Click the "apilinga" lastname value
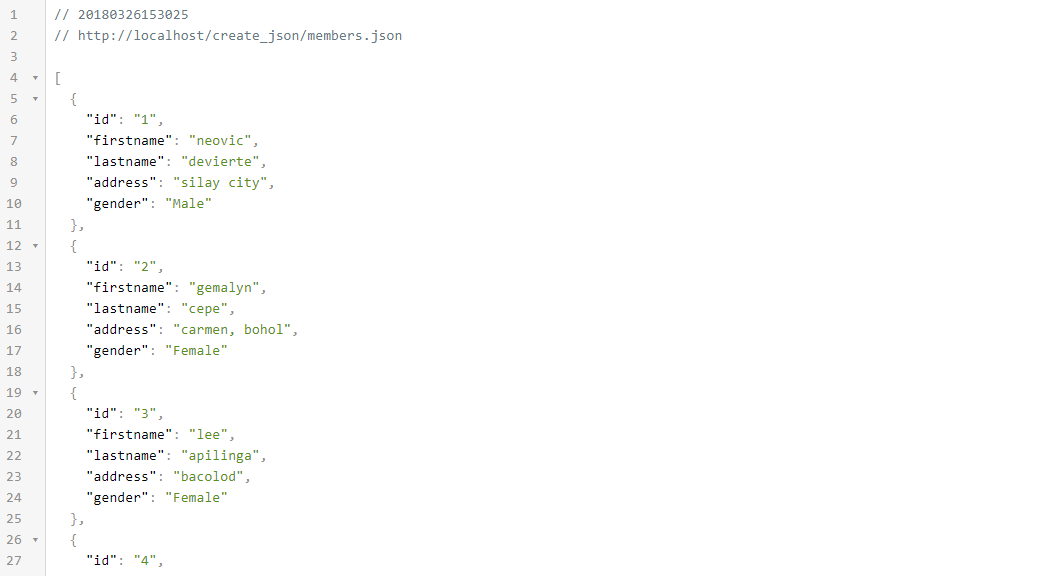This screenshot has width=1044, height=576. pyautogui.click(x=220, y=456)
